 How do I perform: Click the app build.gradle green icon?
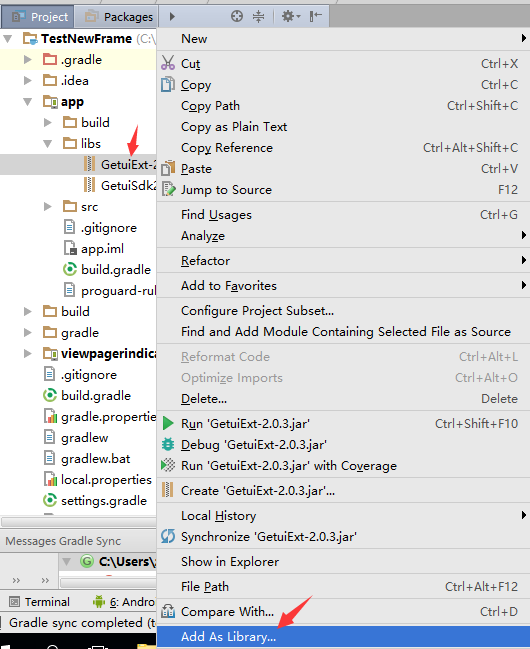pos(70,269)
